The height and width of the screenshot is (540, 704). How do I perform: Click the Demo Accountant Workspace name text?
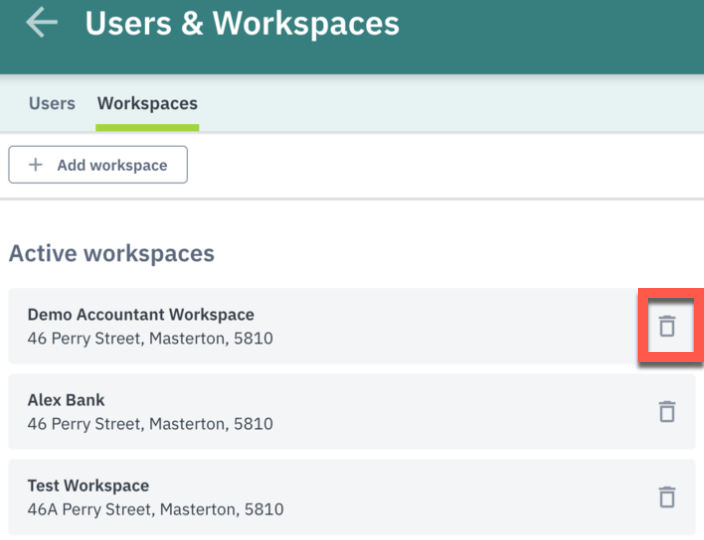click(141, 315)
